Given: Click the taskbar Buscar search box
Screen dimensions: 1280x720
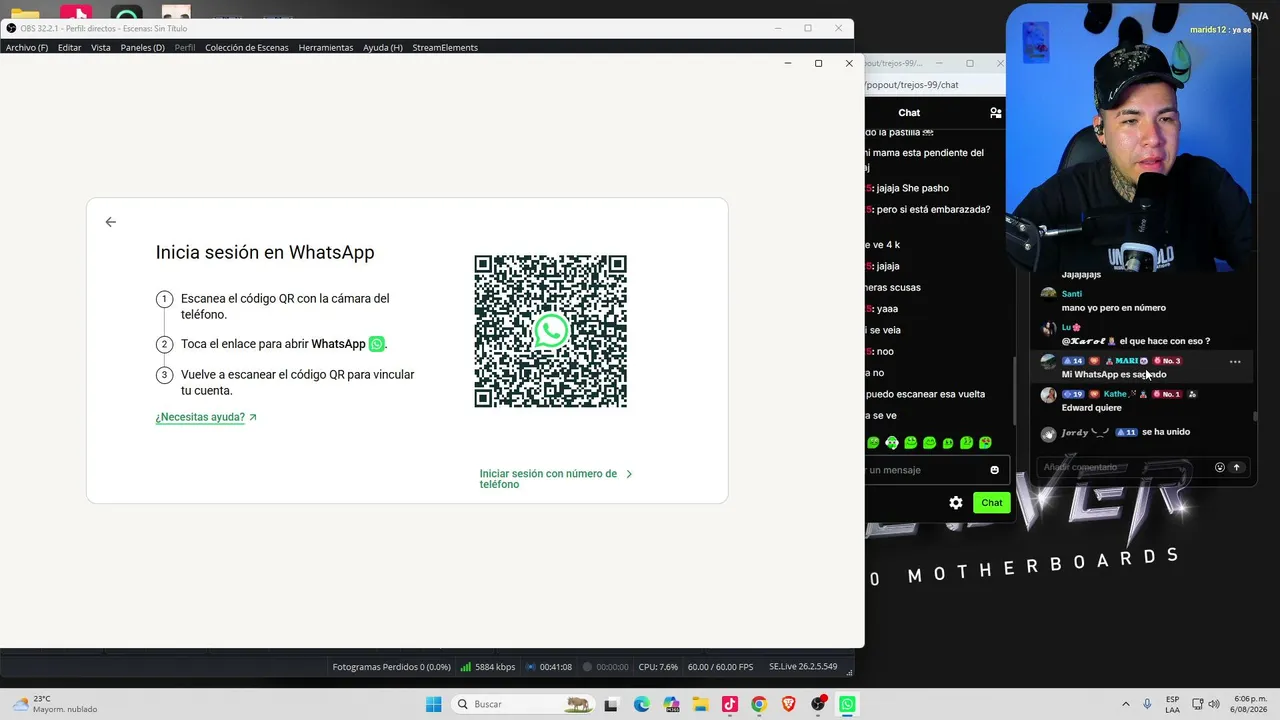Looking at the screenshot, I should pyautogui.click(x=522, y=704).
